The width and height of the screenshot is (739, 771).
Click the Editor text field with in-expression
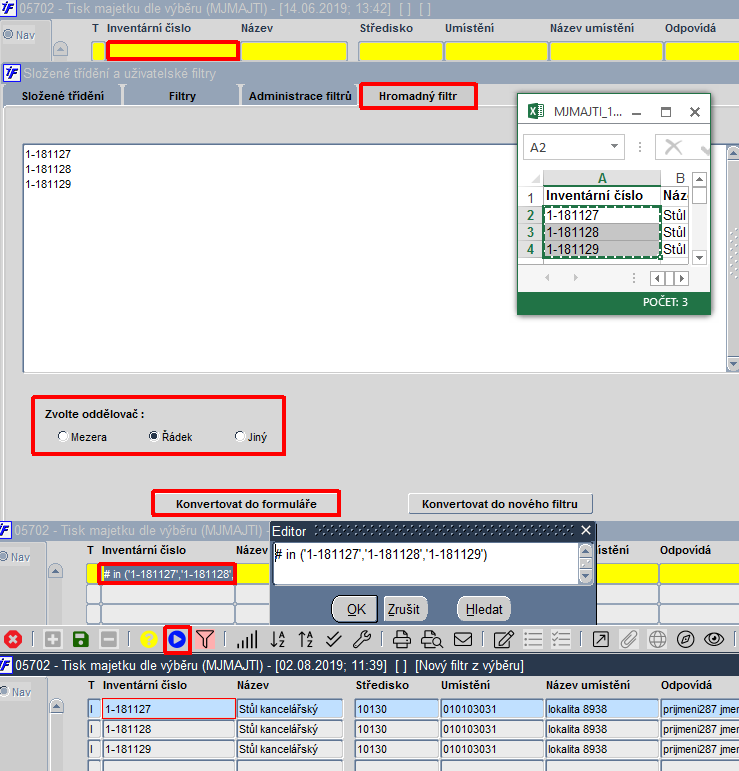(426, 563)
